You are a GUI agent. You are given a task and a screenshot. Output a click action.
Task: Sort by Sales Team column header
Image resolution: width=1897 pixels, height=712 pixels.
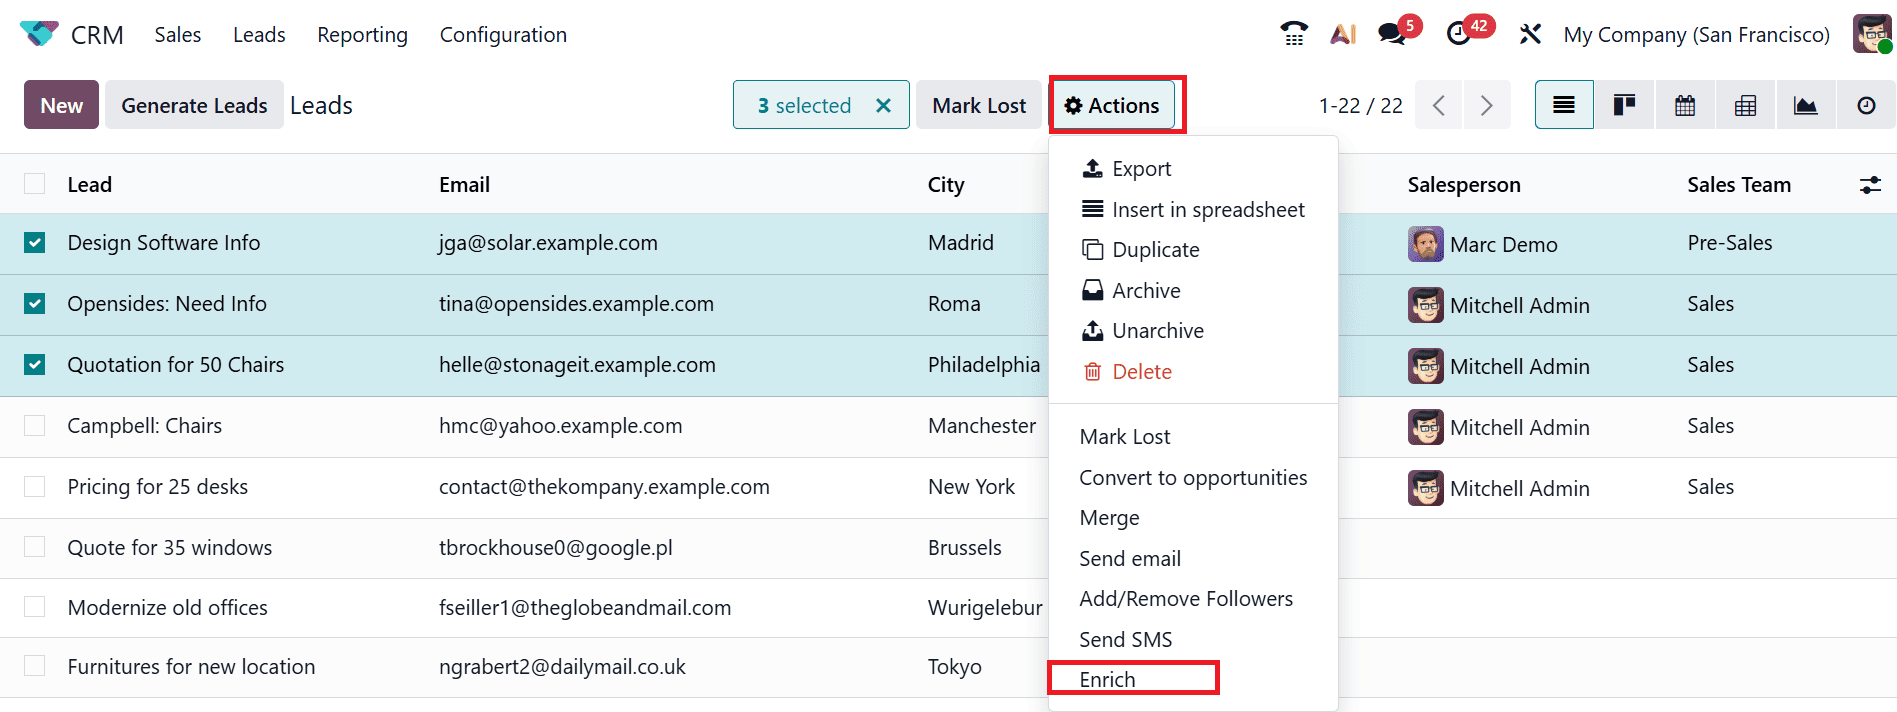tap(1739, 184)
